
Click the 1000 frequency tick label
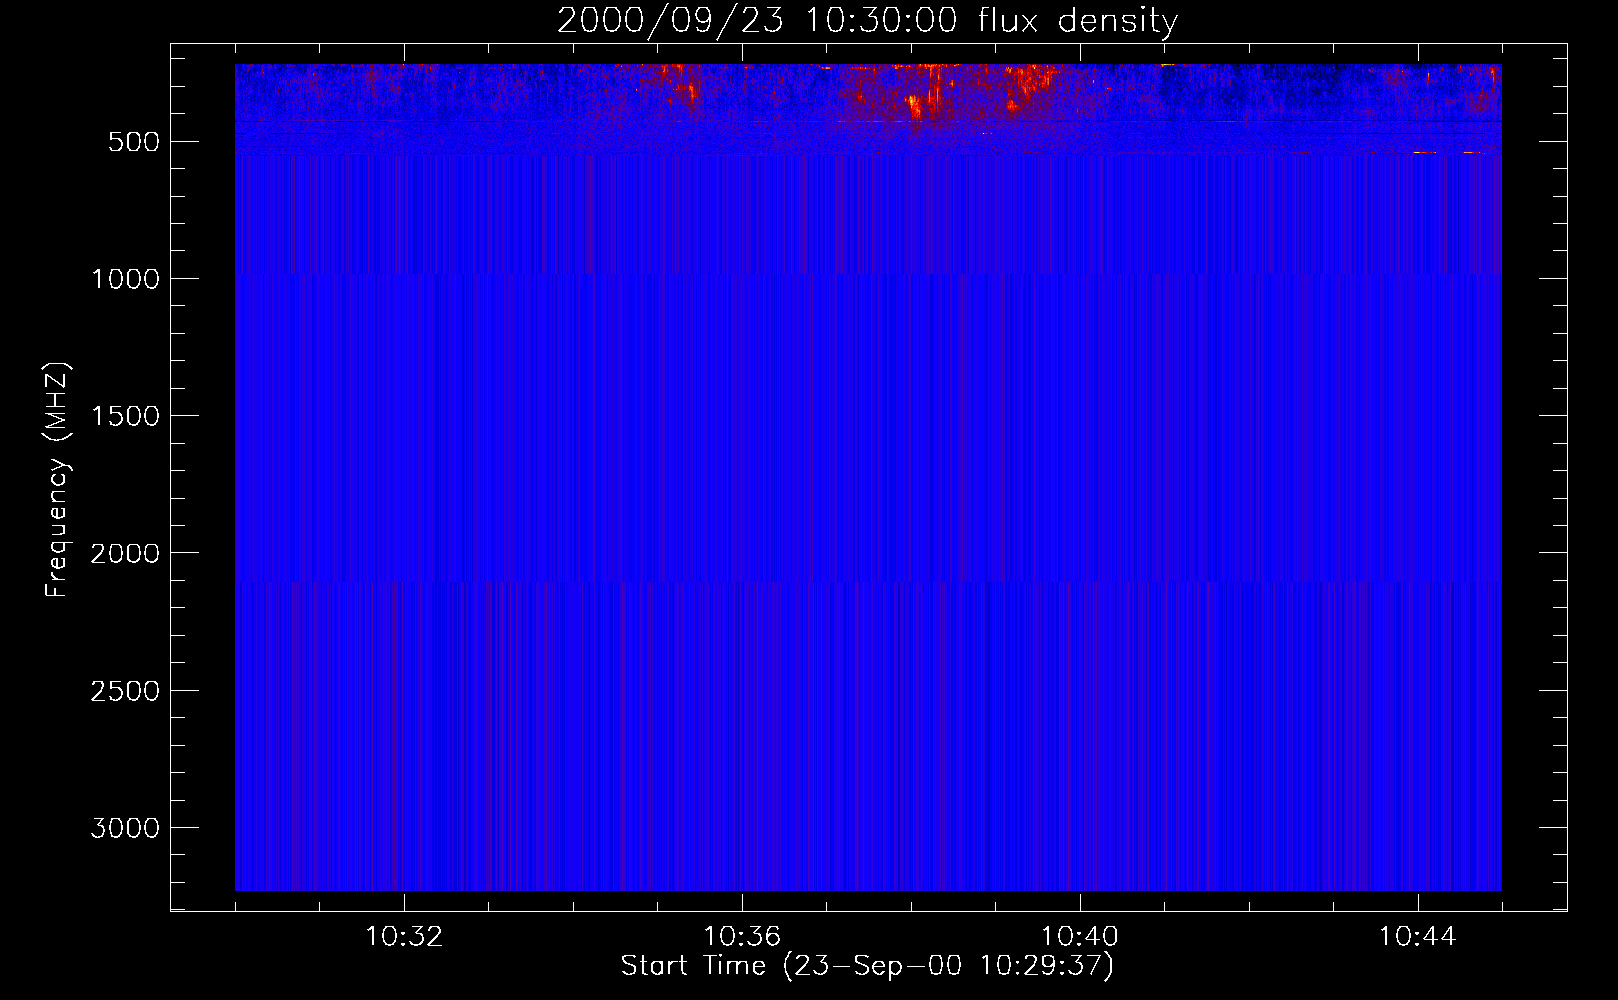pos(125,279)
